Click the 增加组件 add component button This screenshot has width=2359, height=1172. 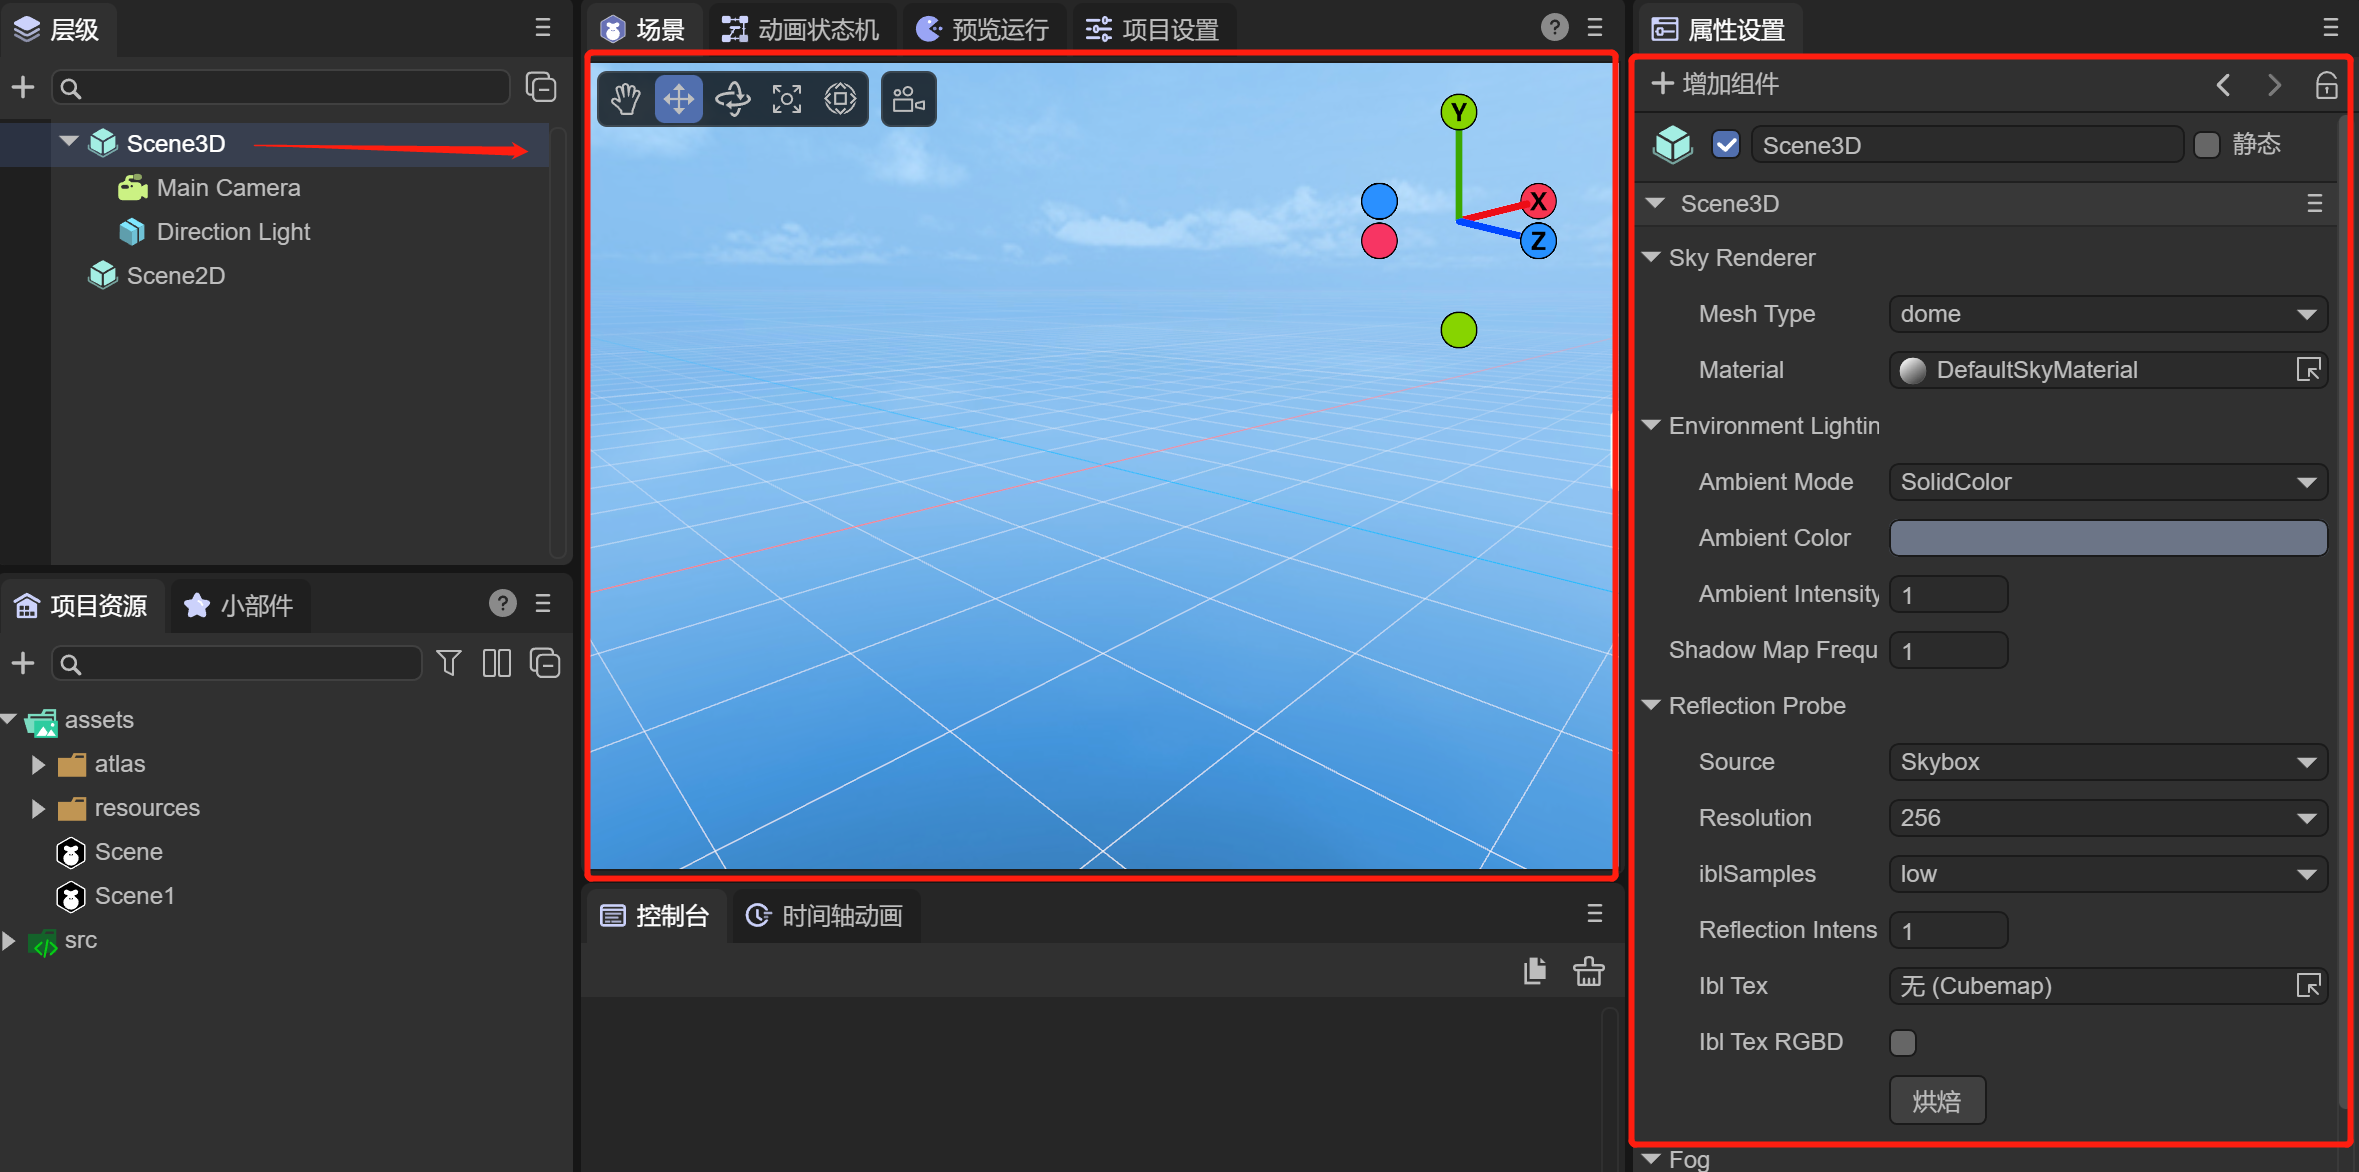click(1716, 84)
